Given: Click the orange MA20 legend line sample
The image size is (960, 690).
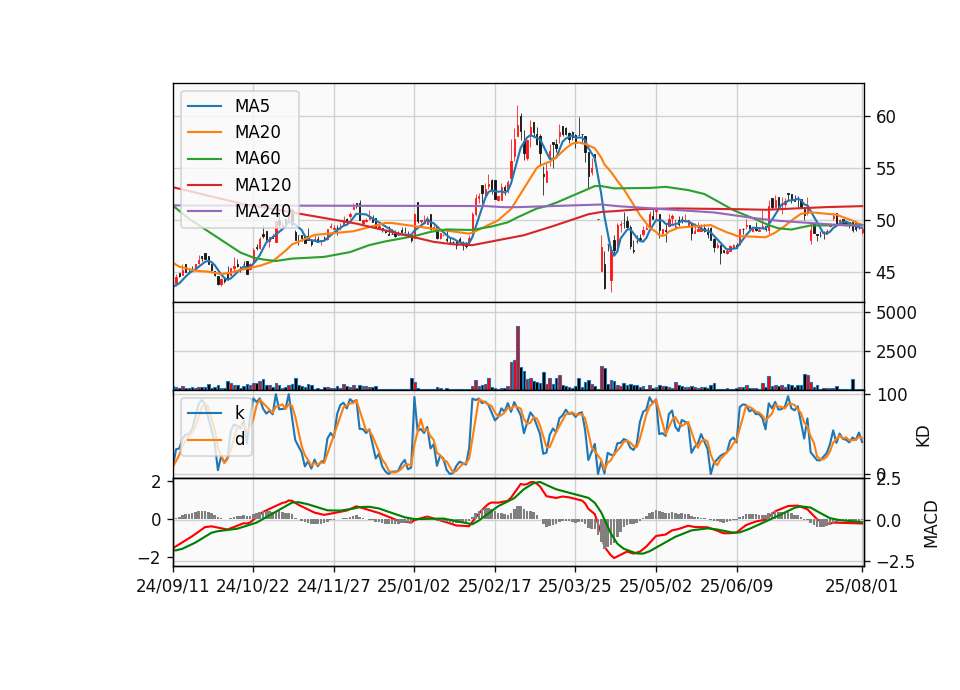Looking at the screenshot, I should (204, 133).
